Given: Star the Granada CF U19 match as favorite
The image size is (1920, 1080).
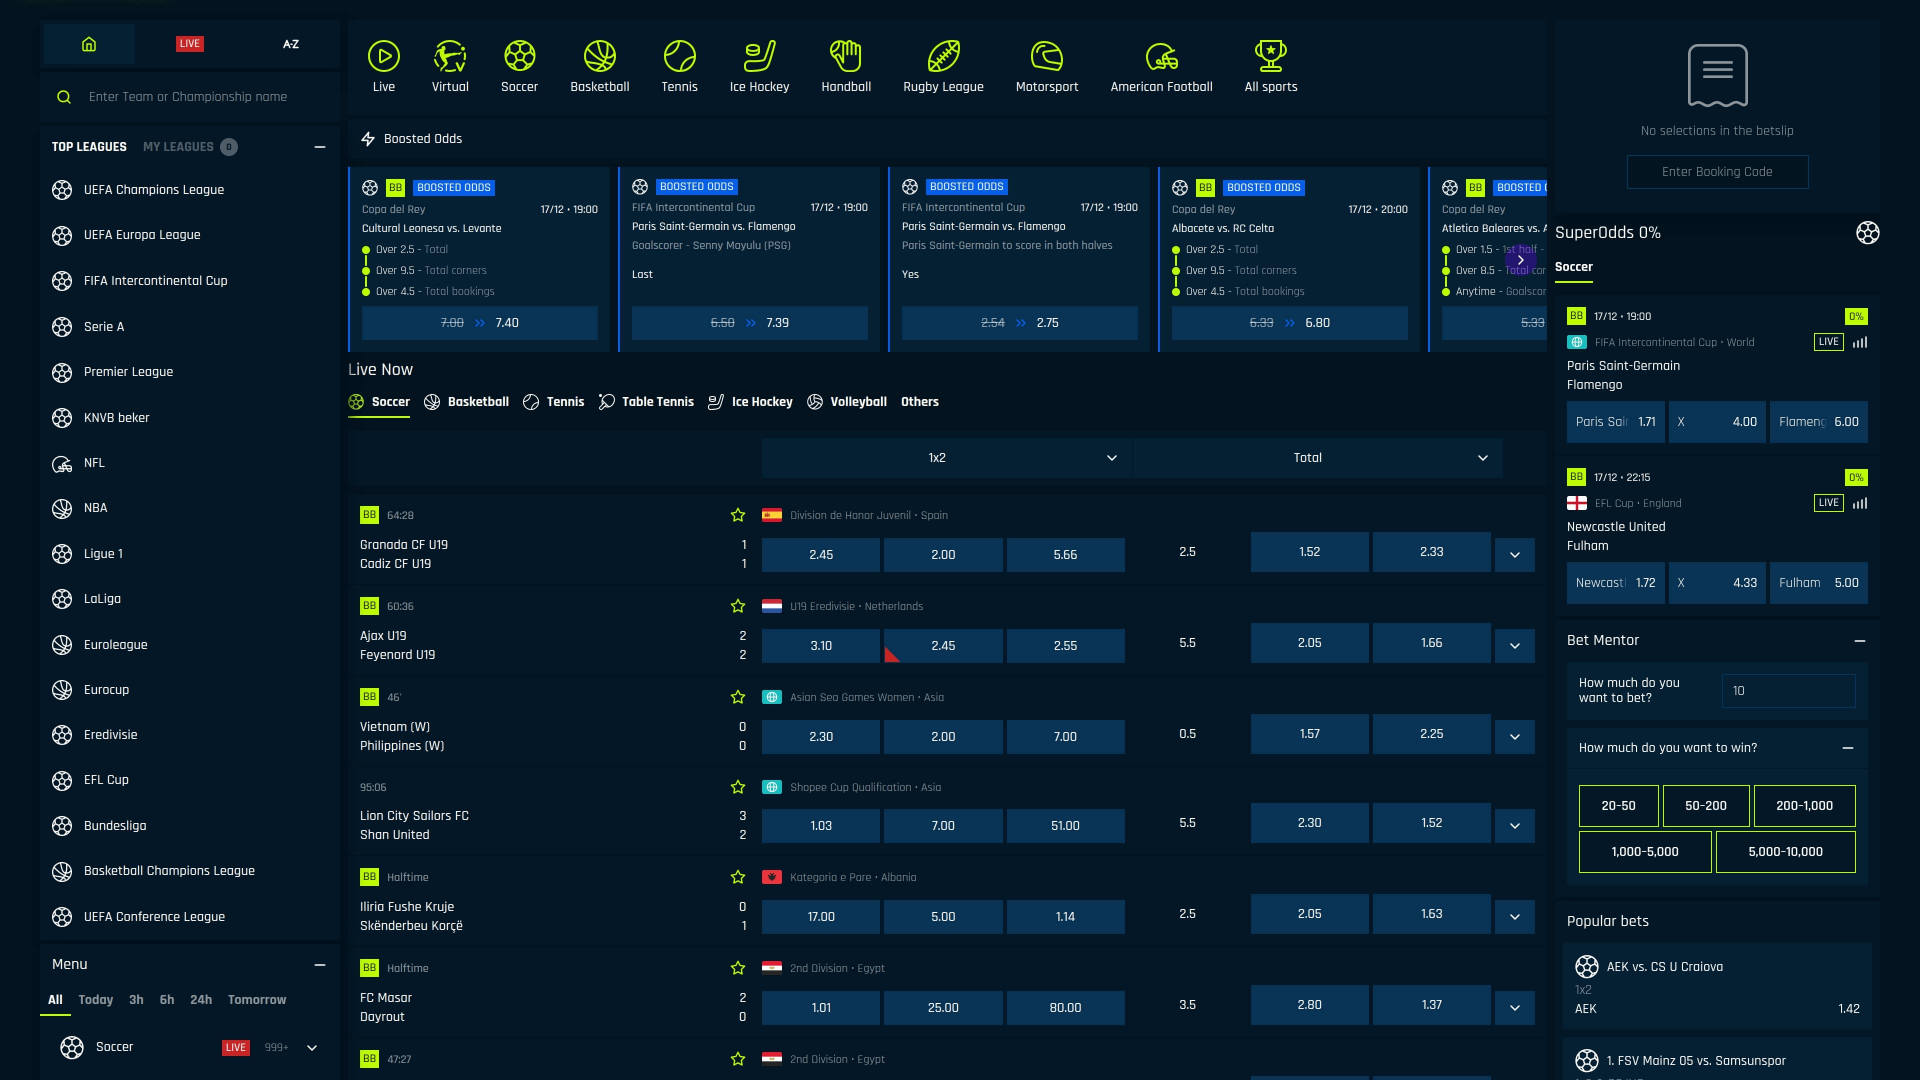Looking at the screenshot, I should [x=738, y=515].
